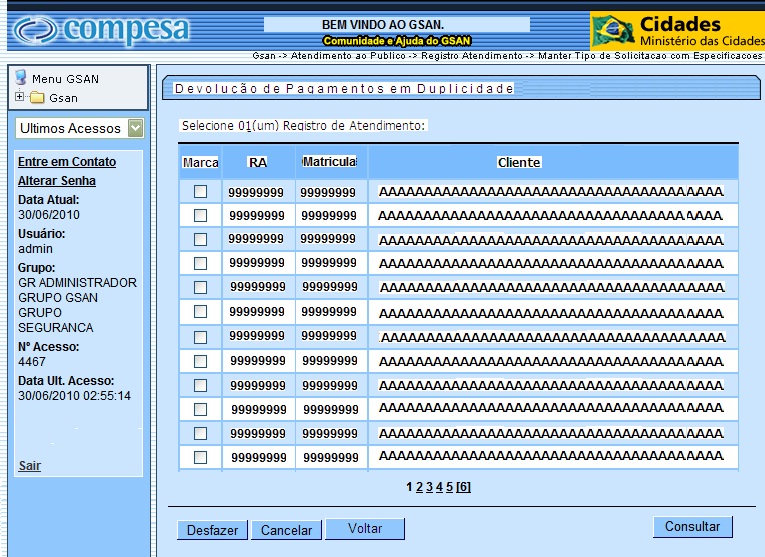Click the Consultar button
Image resolution: width=765 pixels, height=557 pixels.
[693, 527]
